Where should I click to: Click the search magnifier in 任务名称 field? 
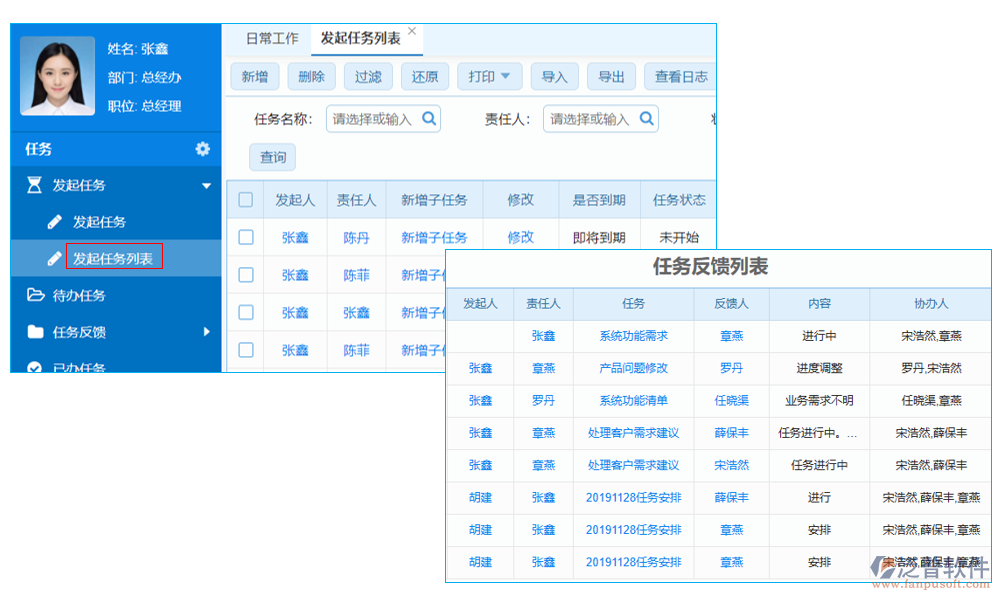click(x=430, y=118)
